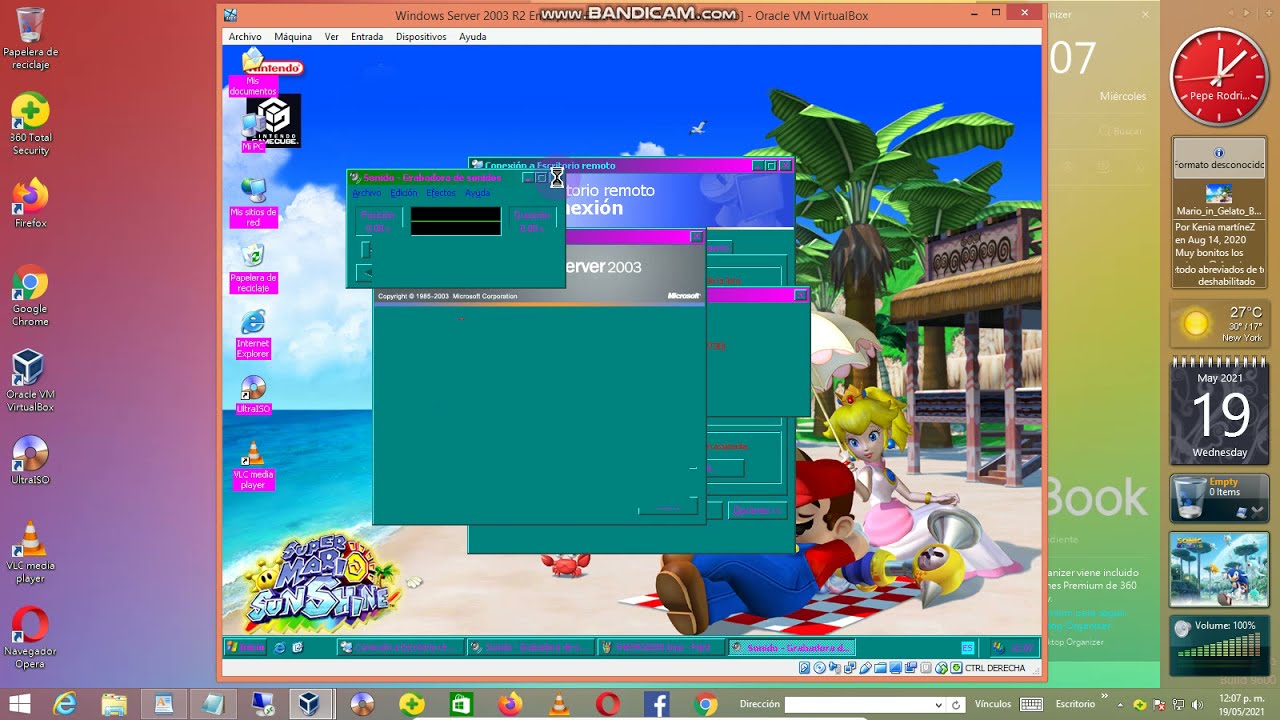Open Vínculos toolbar on host taskbar
Viewport: 1280px width, 720px height.
[x=993, y=704]
